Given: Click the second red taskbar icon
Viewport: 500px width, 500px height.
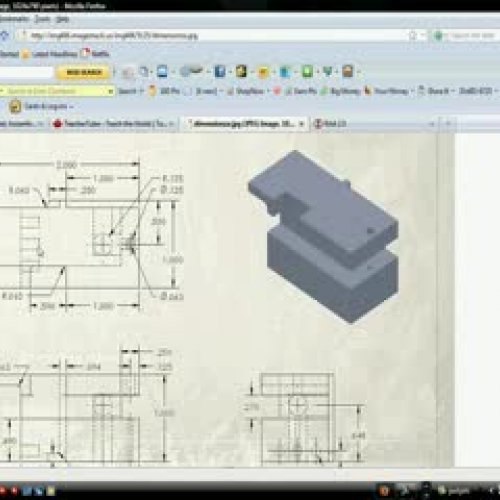Looking at the screenshot, I should (x=15, y=491).
